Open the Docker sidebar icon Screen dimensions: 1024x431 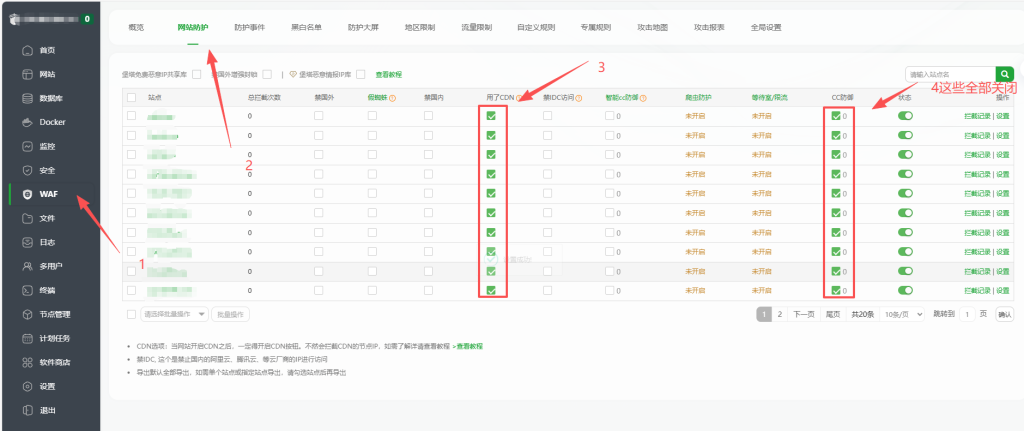pyautogui.click(x=27, y=122)
